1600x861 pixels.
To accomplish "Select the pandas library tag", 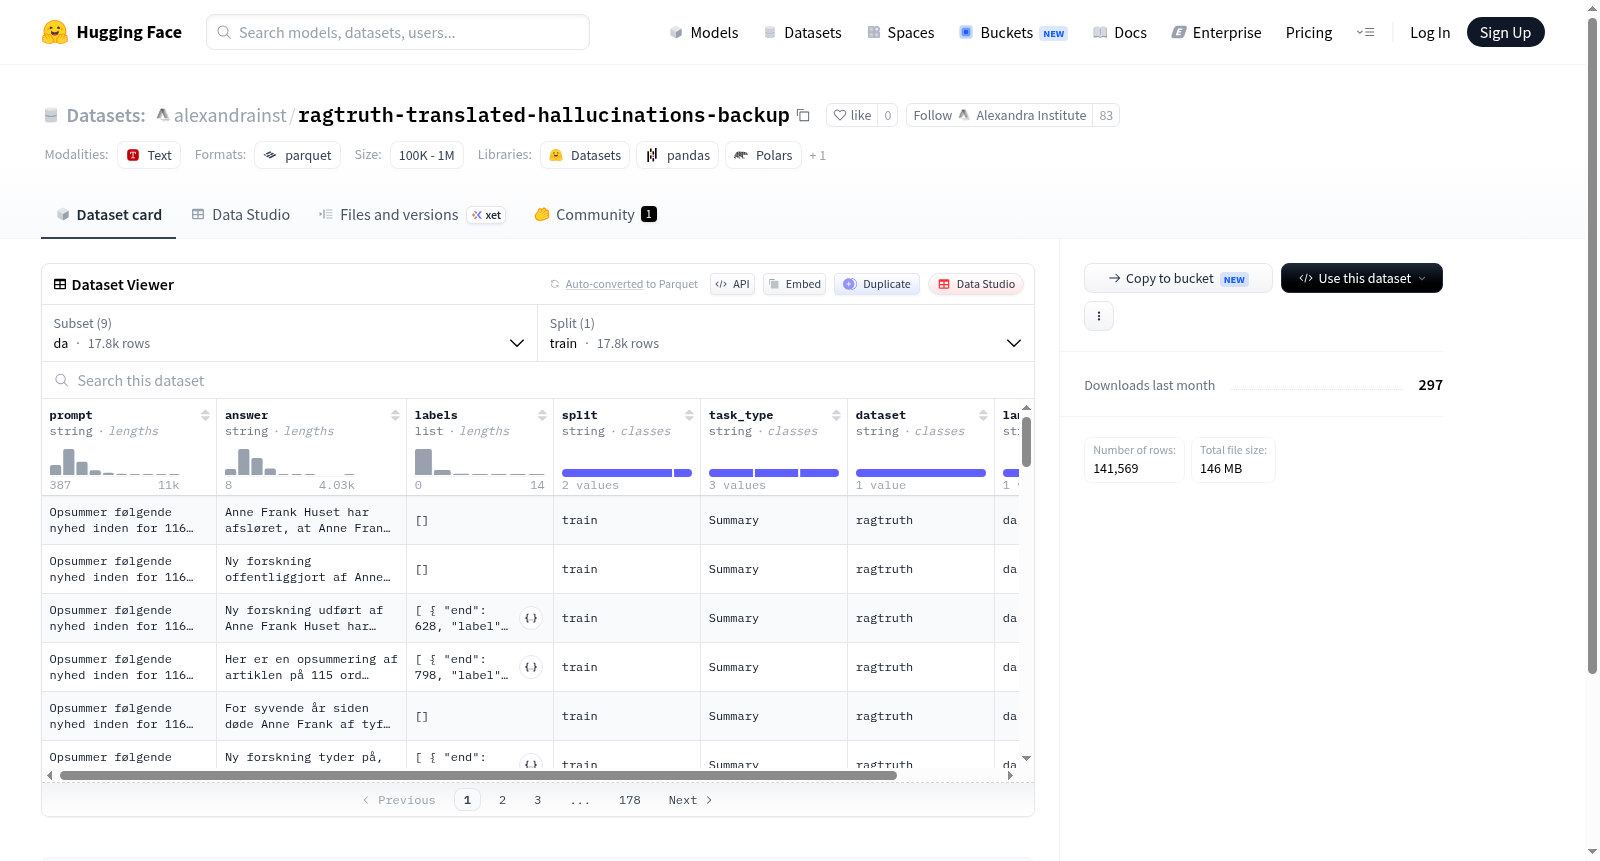I will [677, 155].
